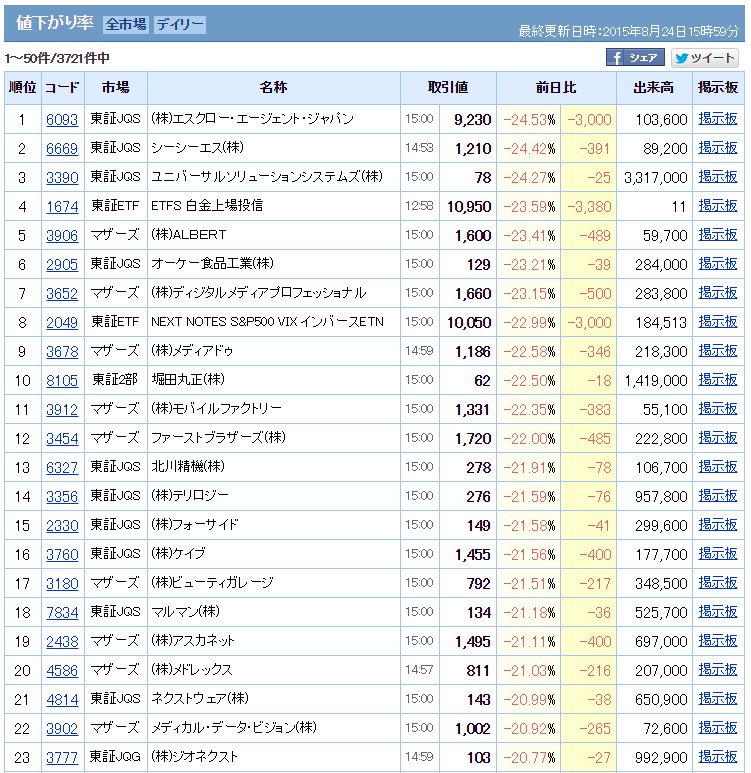Click the 取引値 column header
This screenshot has width=751, height=773.
pyautogui.click(x=447, y=88)
